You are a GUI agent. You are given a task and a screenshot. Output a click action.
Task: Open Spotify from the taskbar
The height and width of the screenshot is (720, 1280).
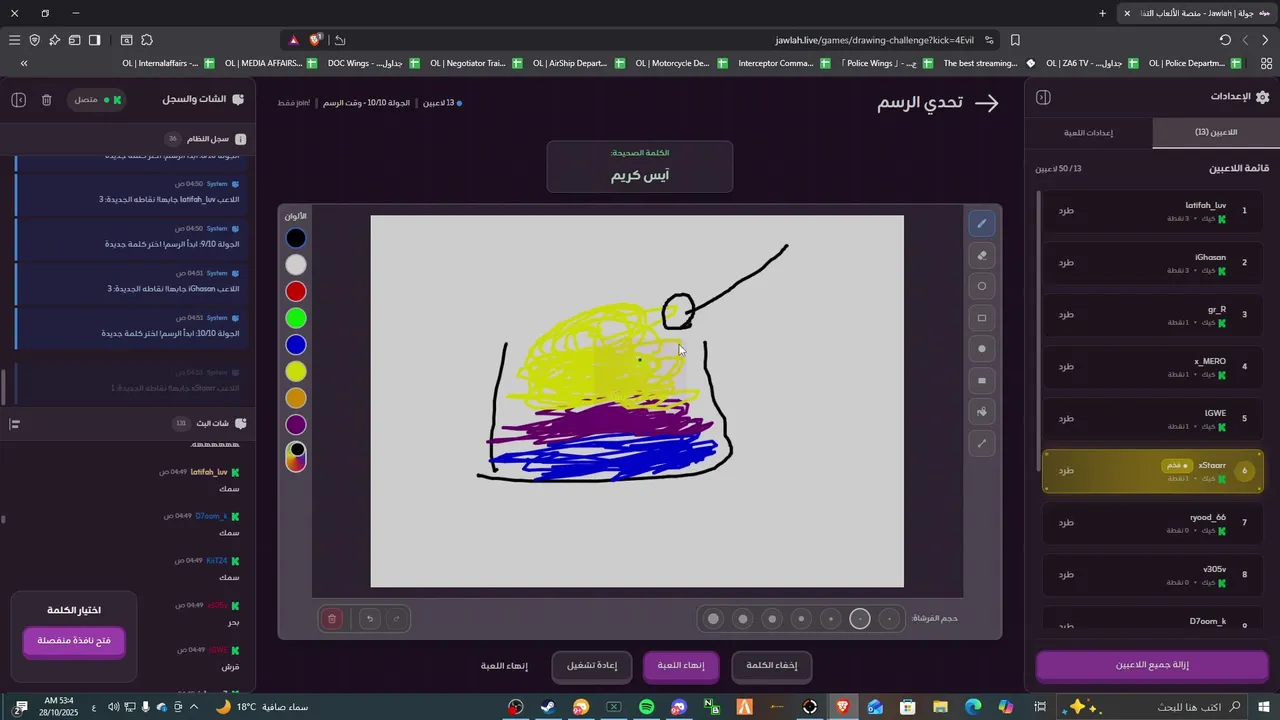[x=646, y=707]
